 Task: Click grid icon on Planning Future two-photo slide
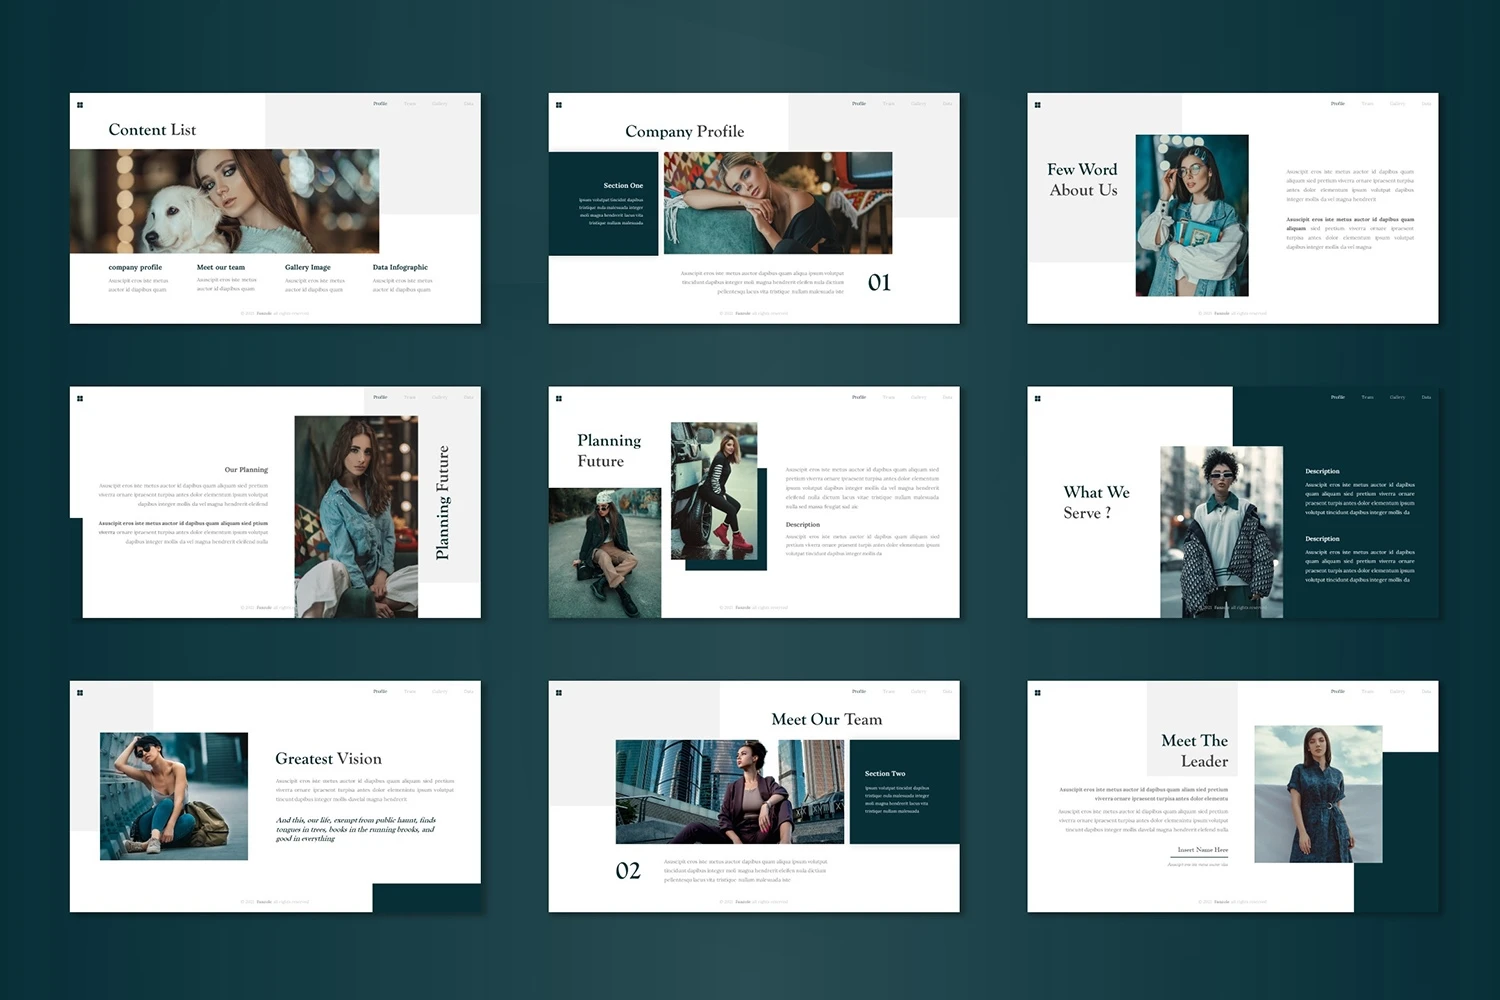coord(559,399)
